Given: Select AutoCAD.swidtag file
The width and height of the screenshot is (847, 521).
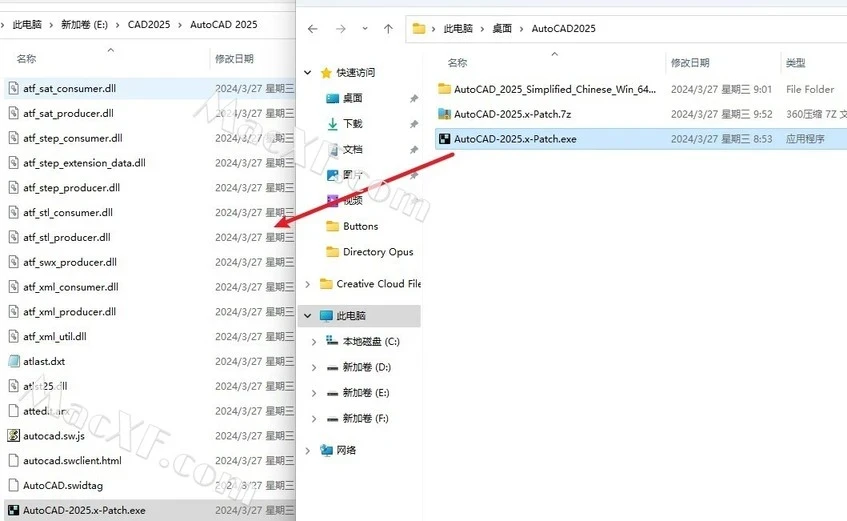Looking at the screenshot, I should (63, 485).
